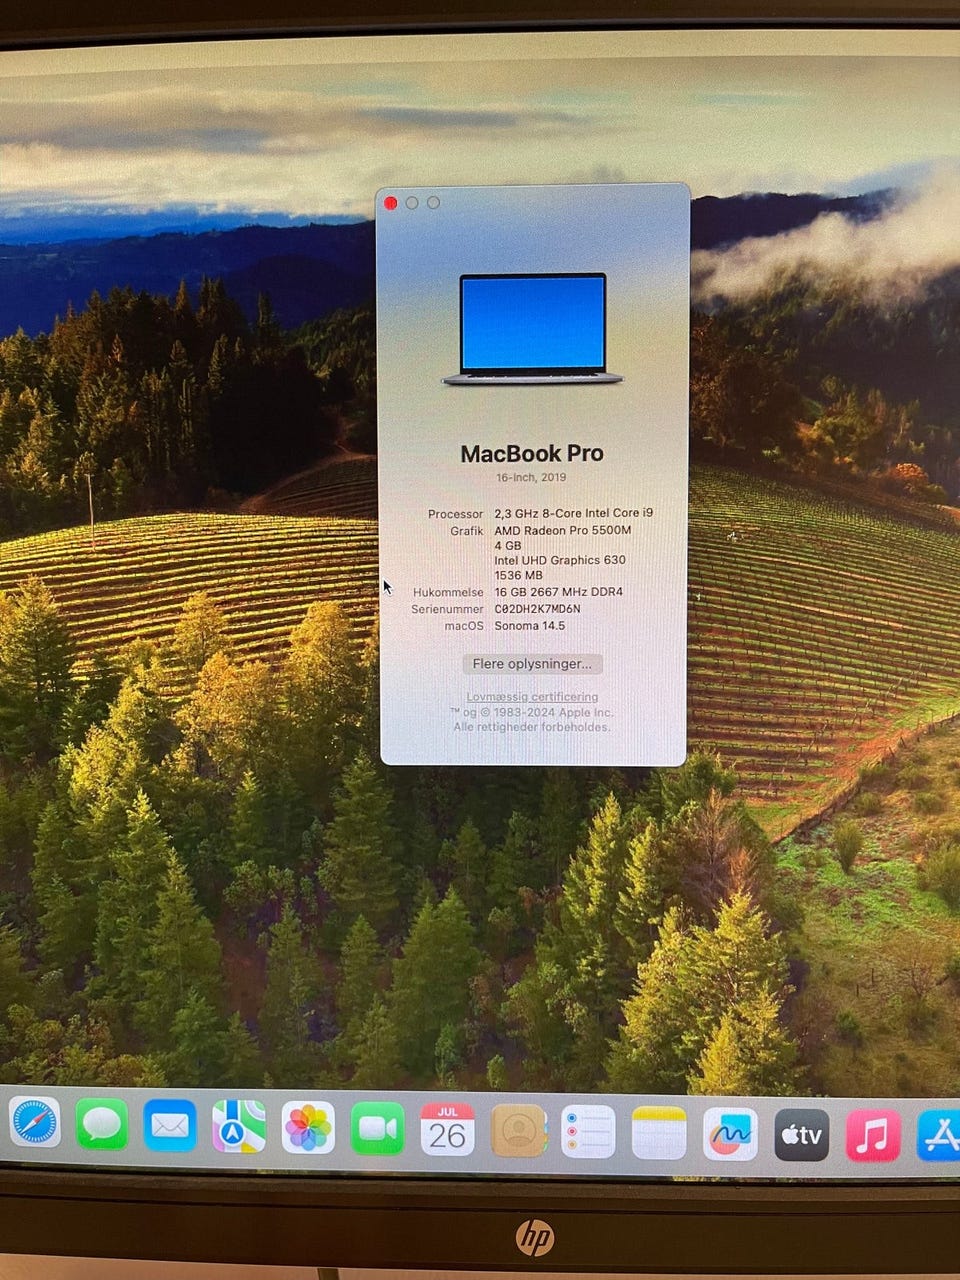Screen dimensions: 960x1280
Task: Click the MacBook Pro title text
Action: [x=532, y=453]
